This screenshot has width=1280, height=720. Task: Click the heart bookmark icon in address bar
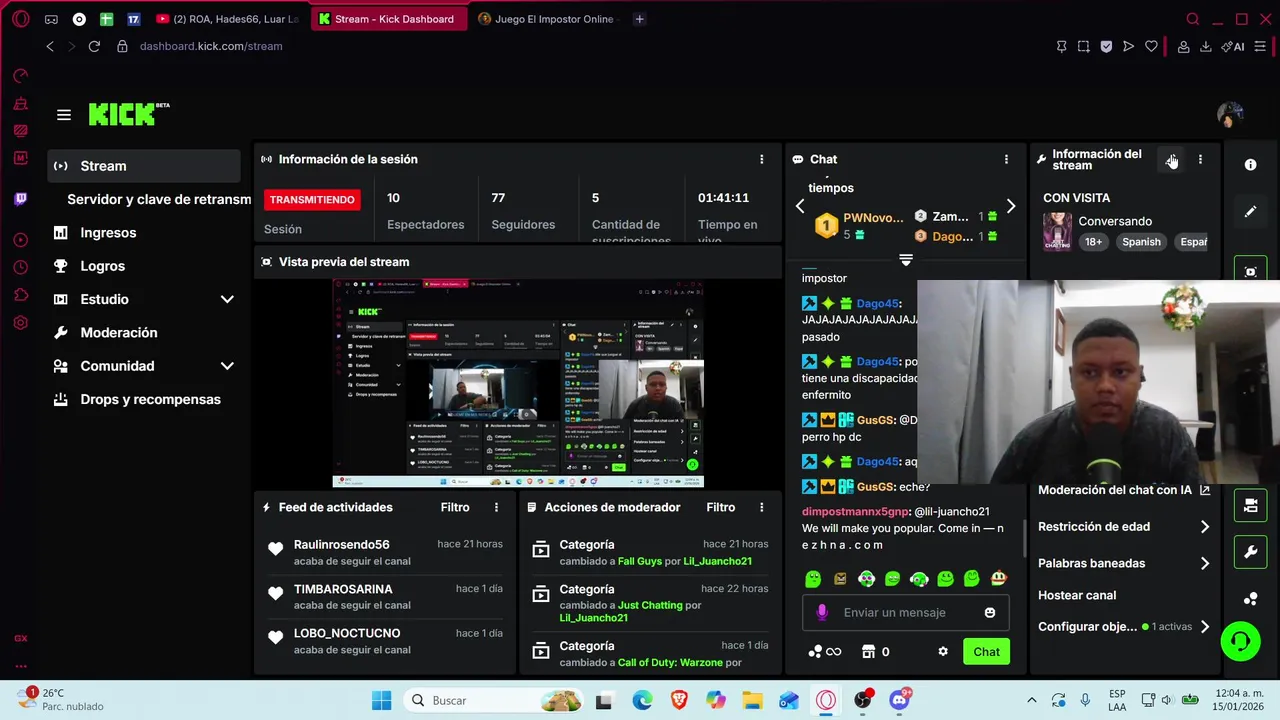tap(1151, 46)
